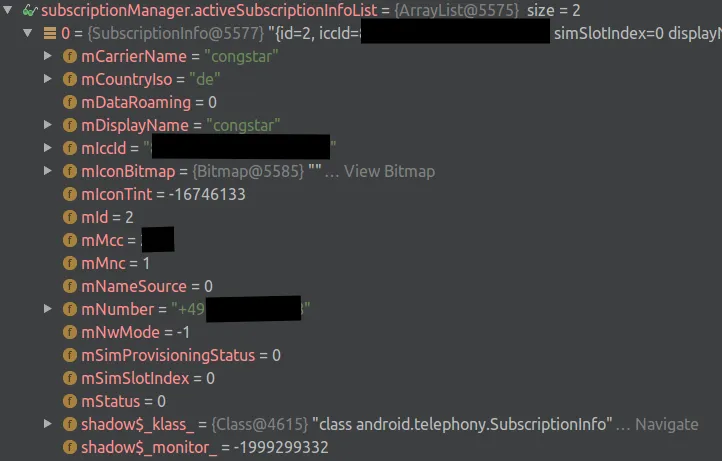Click the field icon beside shadow$_monitor_
This screenshot has height=461, width=722.
tap(70, 447)
